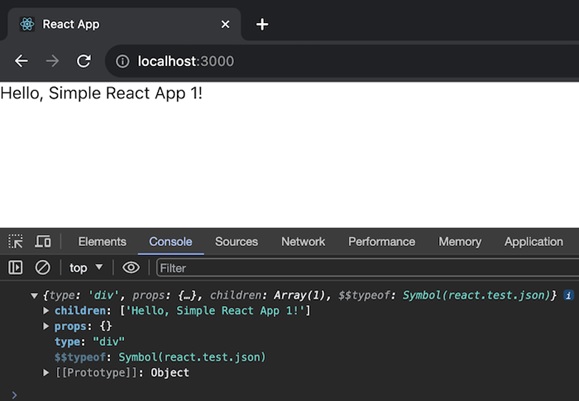Toggle the device toolbar icon
579x401 pixels.
click(43, 242)
